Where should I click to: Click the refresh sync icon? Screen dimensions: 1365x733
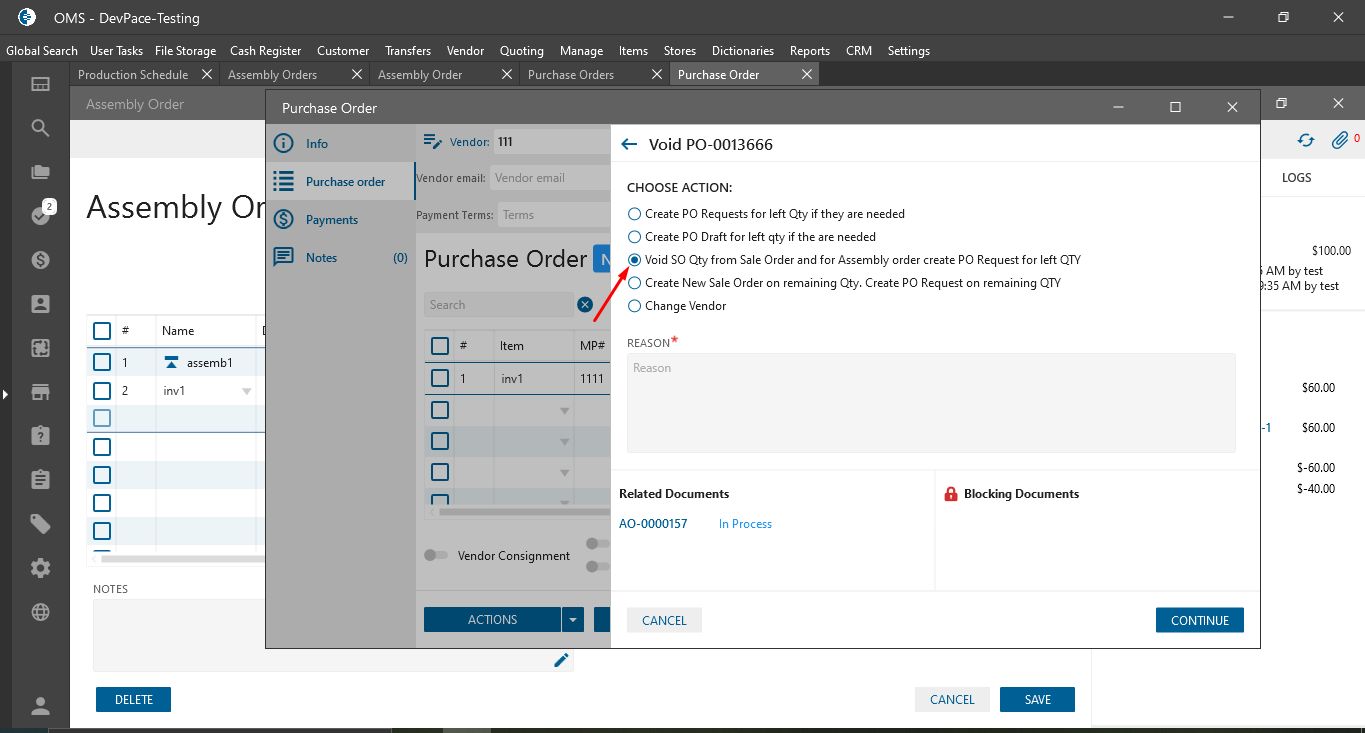(1305, 141)
